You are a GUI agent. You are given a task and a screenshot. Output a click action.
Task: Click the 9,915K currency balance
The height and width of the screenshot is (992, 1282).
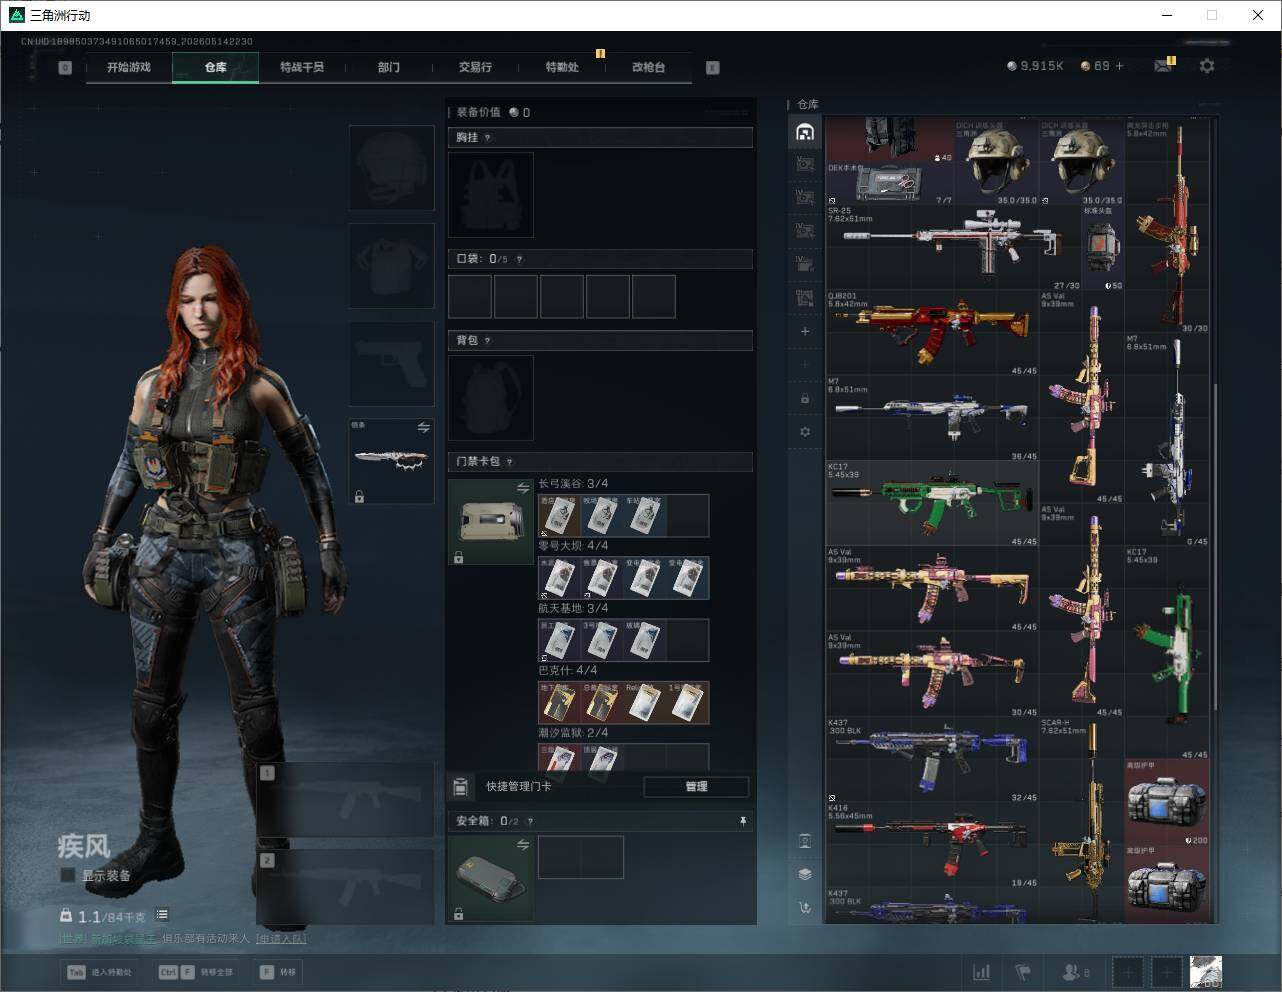click(1035, 66)
